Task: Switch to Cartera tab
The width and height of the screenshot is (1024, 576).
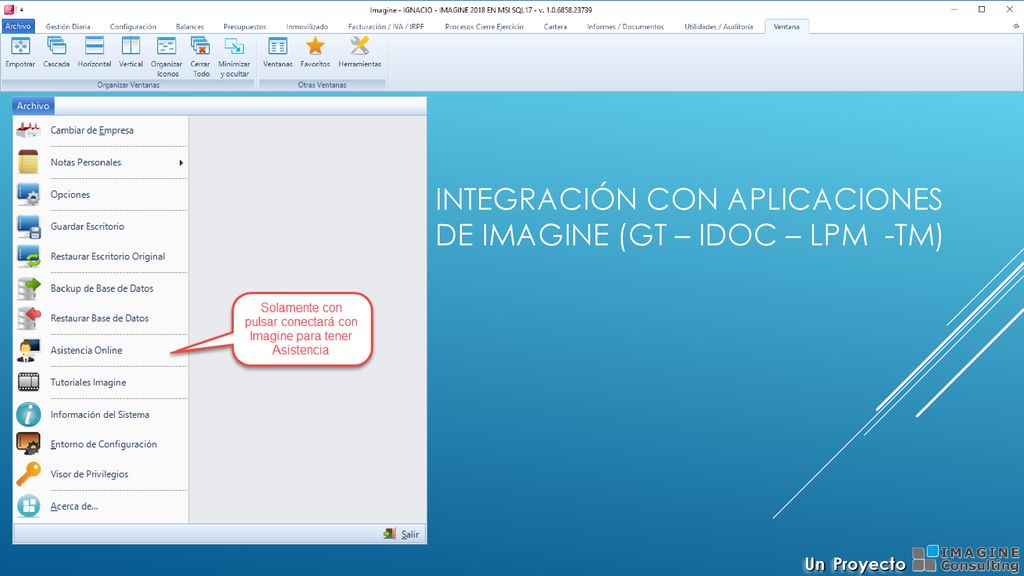Action: [555, 27]
